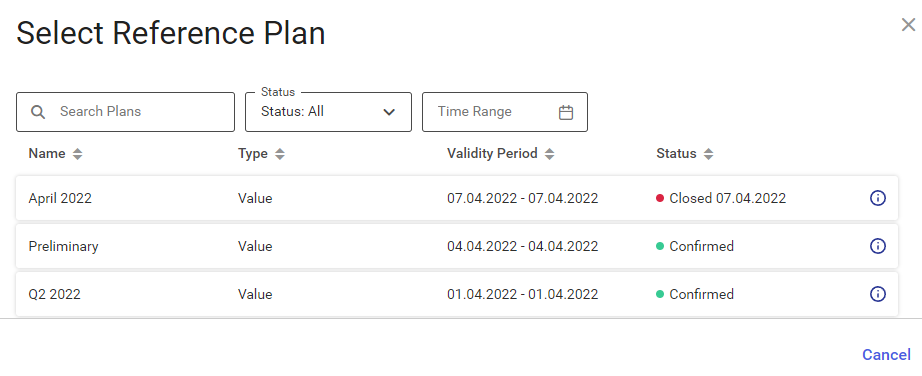The width and height of the screenshot is (922, 376).
Task: Select the April 2022 plan row
Action: [457, 198]
